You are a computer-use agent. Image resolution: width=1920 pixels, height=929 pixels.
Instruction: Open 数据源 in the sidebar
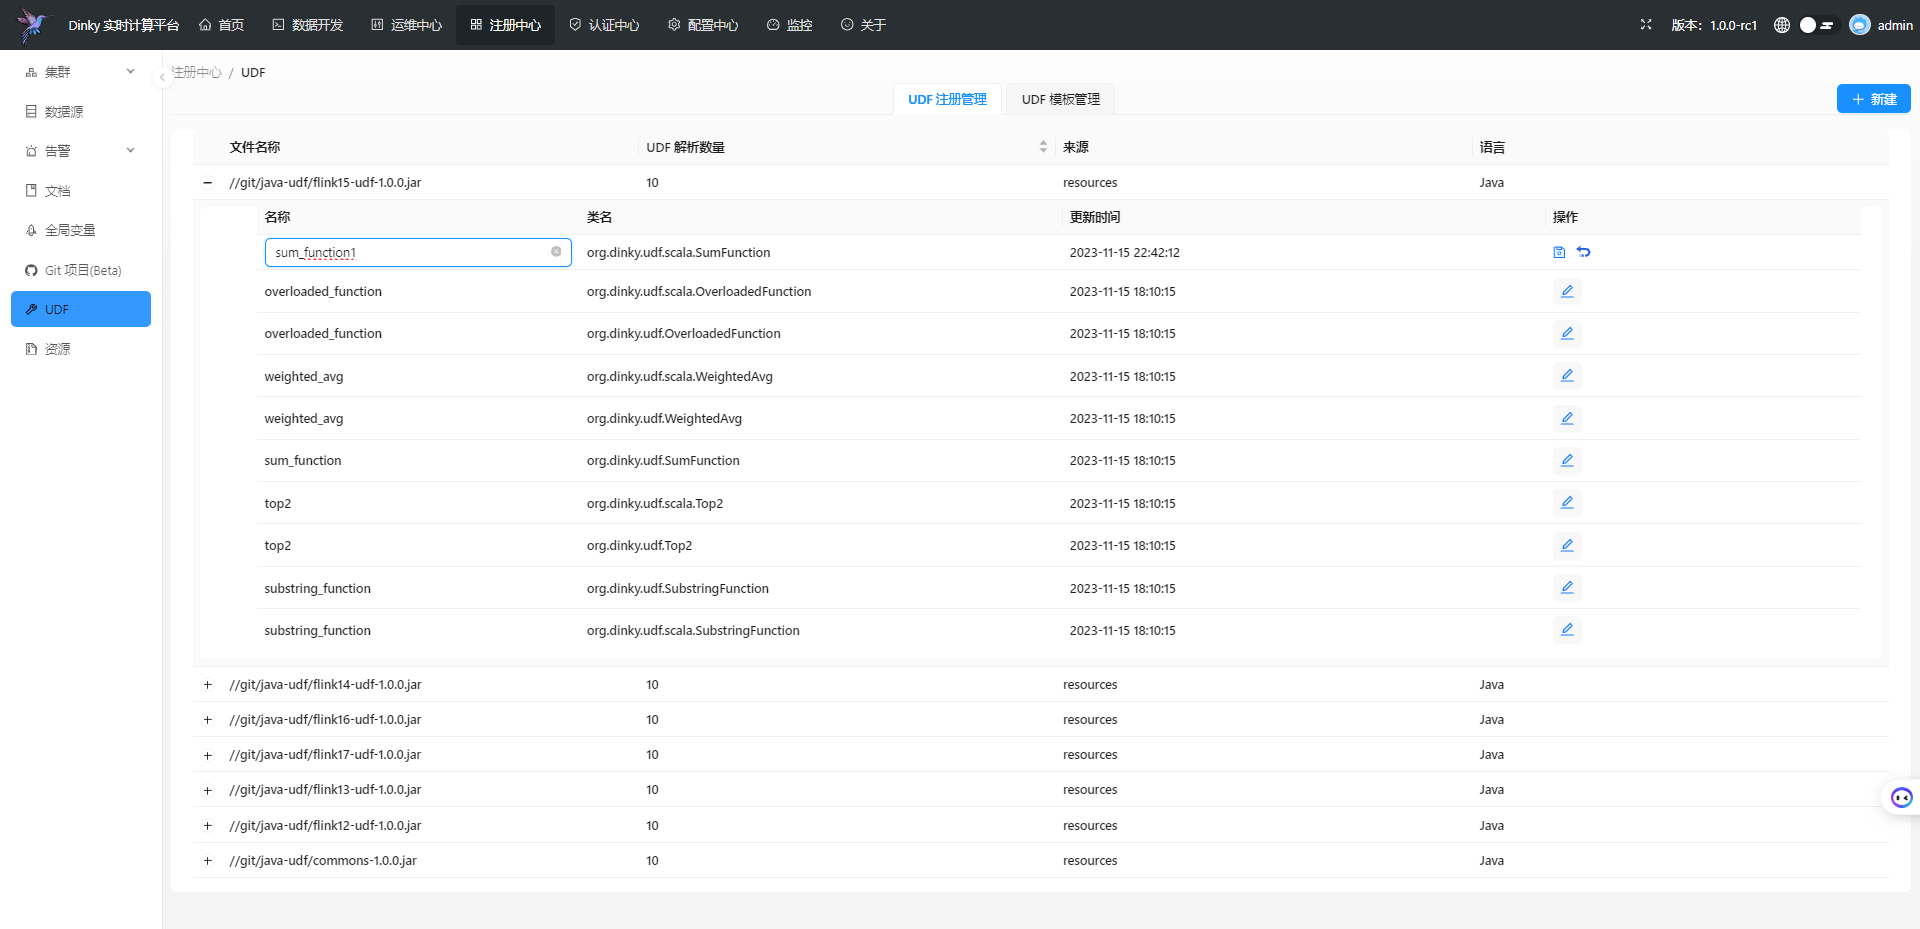point(81,111)
